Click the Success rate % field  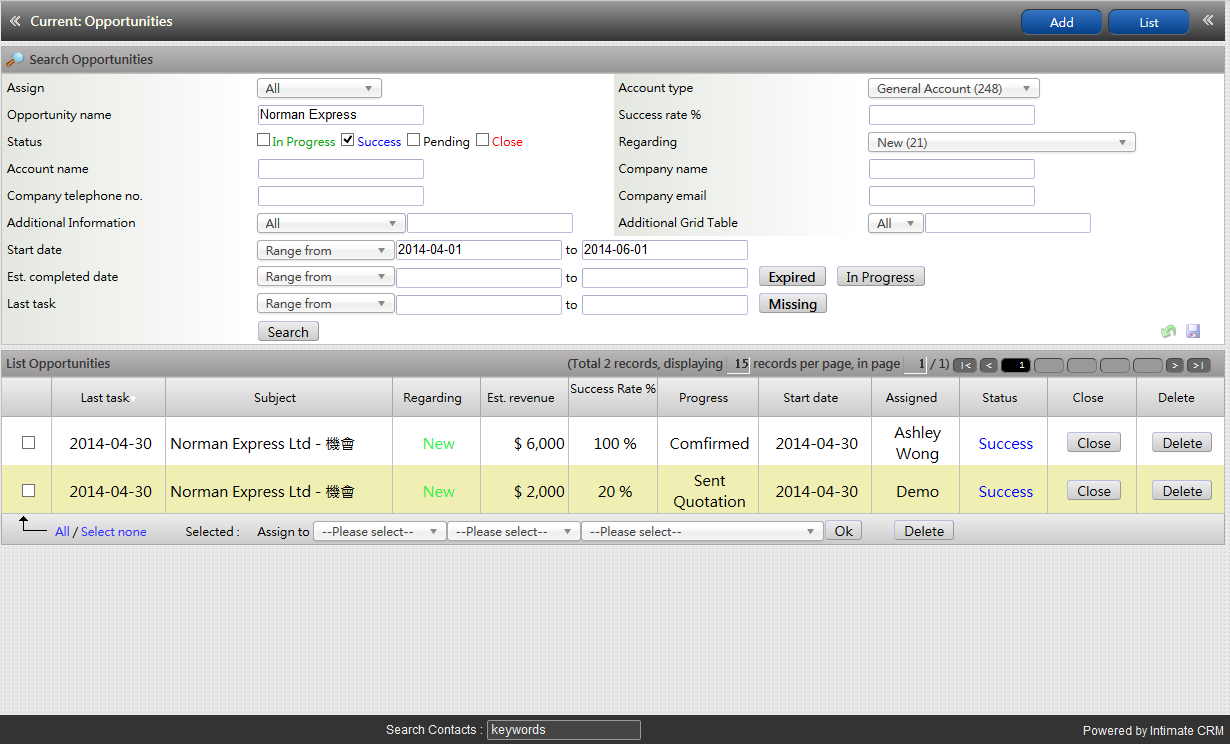[x=952, y=115]
